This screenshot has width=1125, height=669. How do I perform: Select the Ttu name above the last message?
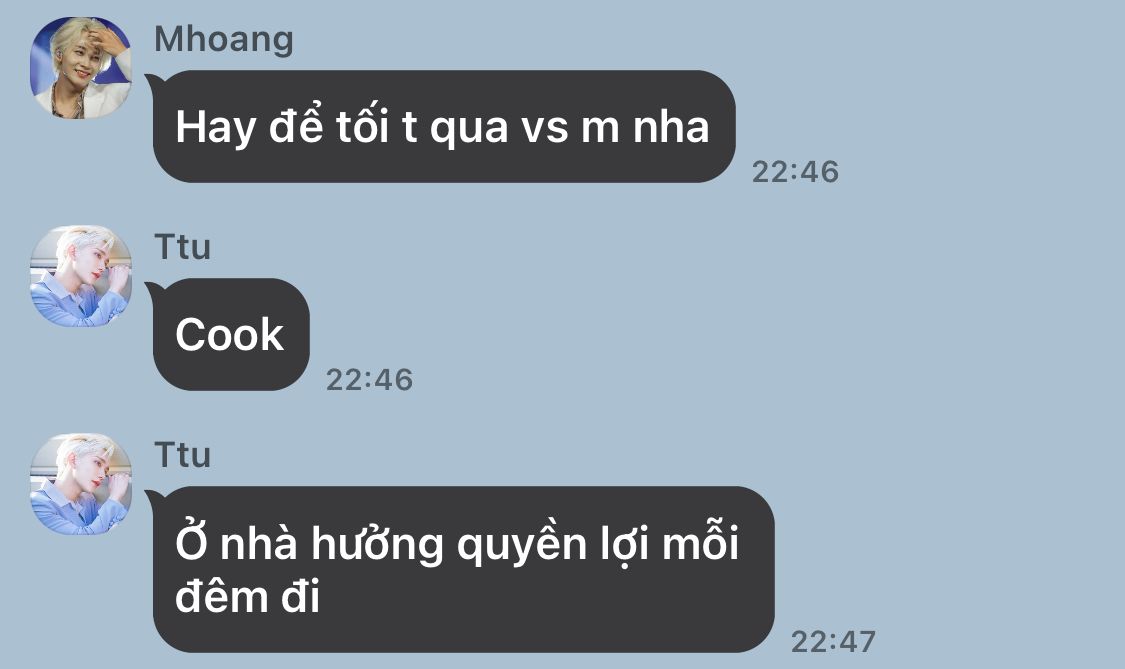point(182,455)
